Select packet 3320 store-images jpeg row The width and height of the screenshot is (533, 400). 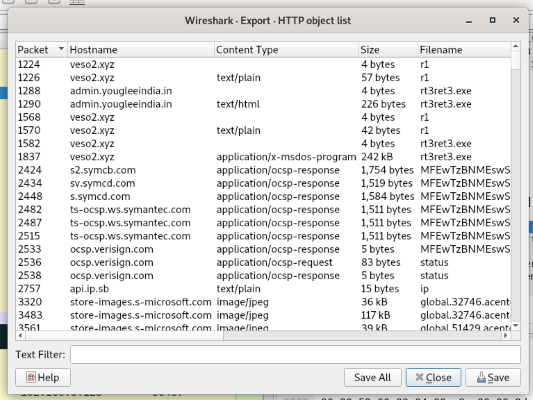(263, 302)
